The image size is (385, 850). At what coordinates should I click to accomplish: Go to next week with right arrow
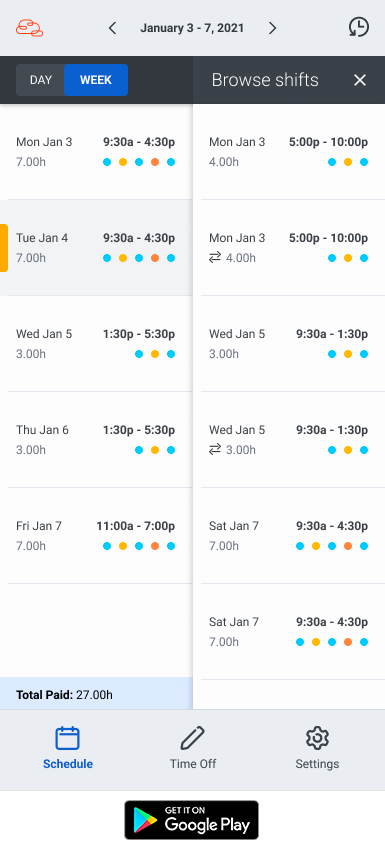(272, 28)
